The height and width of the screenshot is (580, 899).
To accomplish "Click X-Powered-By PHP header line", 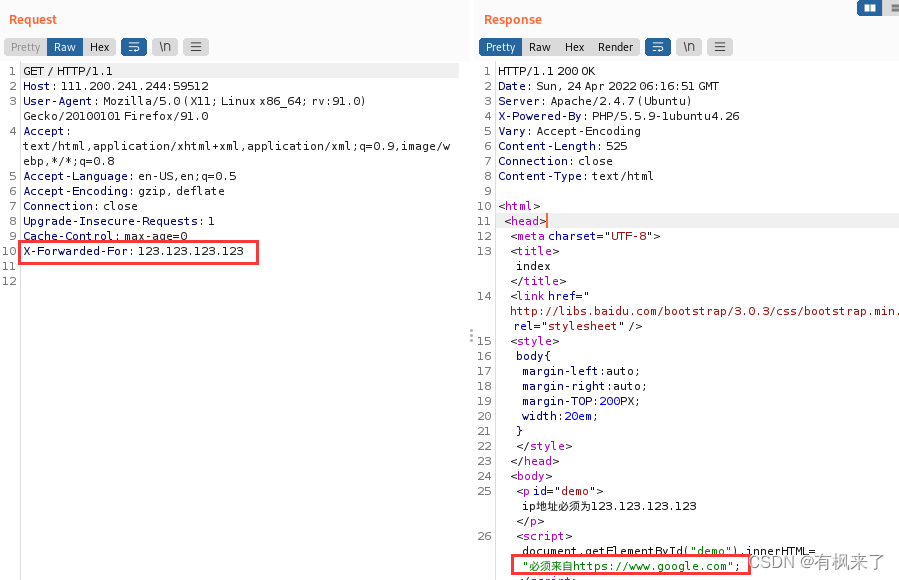I will click(x=619, y=116).
